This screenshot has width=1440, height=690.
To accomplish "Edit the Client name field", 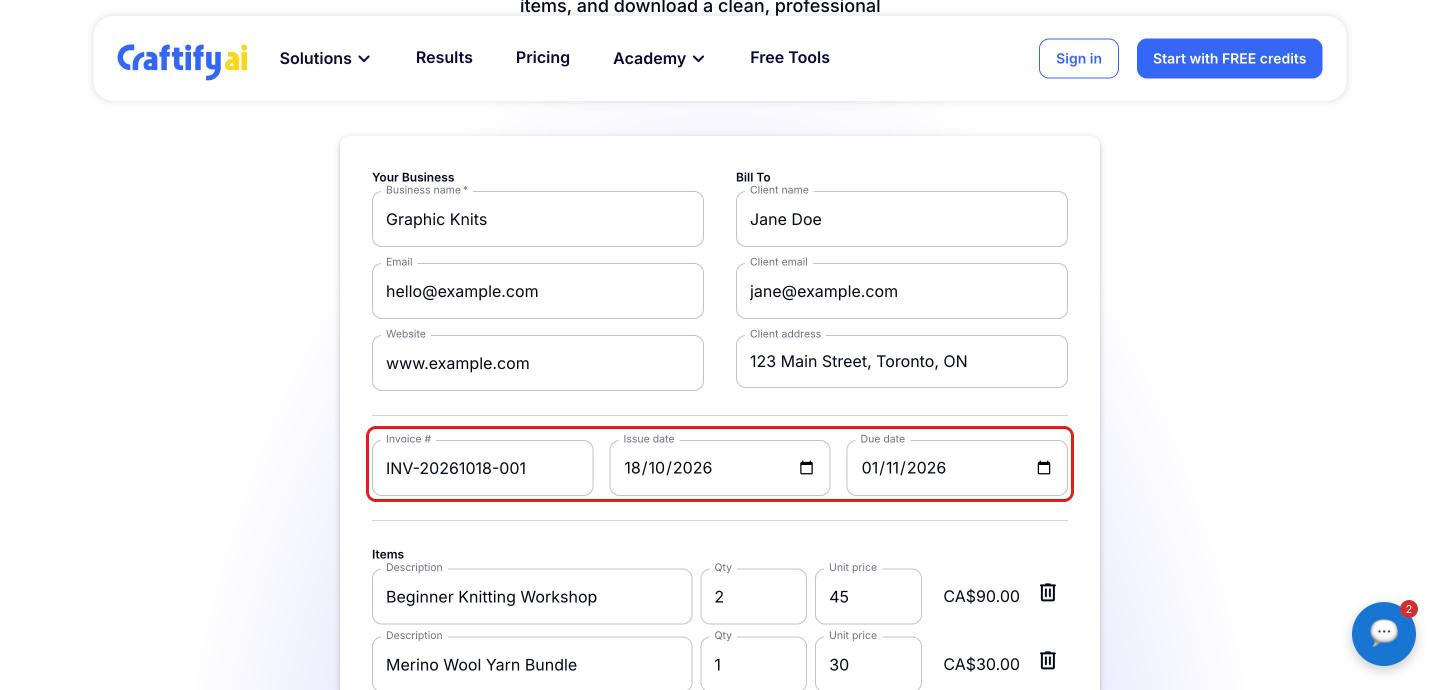I will click(x=902, y=219).
